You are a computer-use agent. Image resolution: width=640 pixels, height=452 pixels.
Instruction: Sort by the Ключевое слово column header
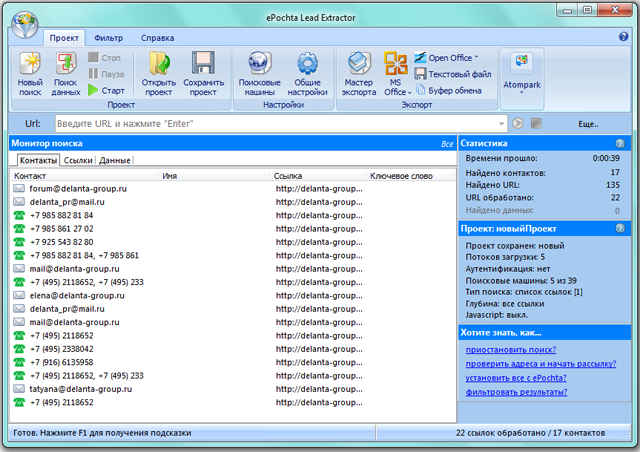click(x=411, y=176)
